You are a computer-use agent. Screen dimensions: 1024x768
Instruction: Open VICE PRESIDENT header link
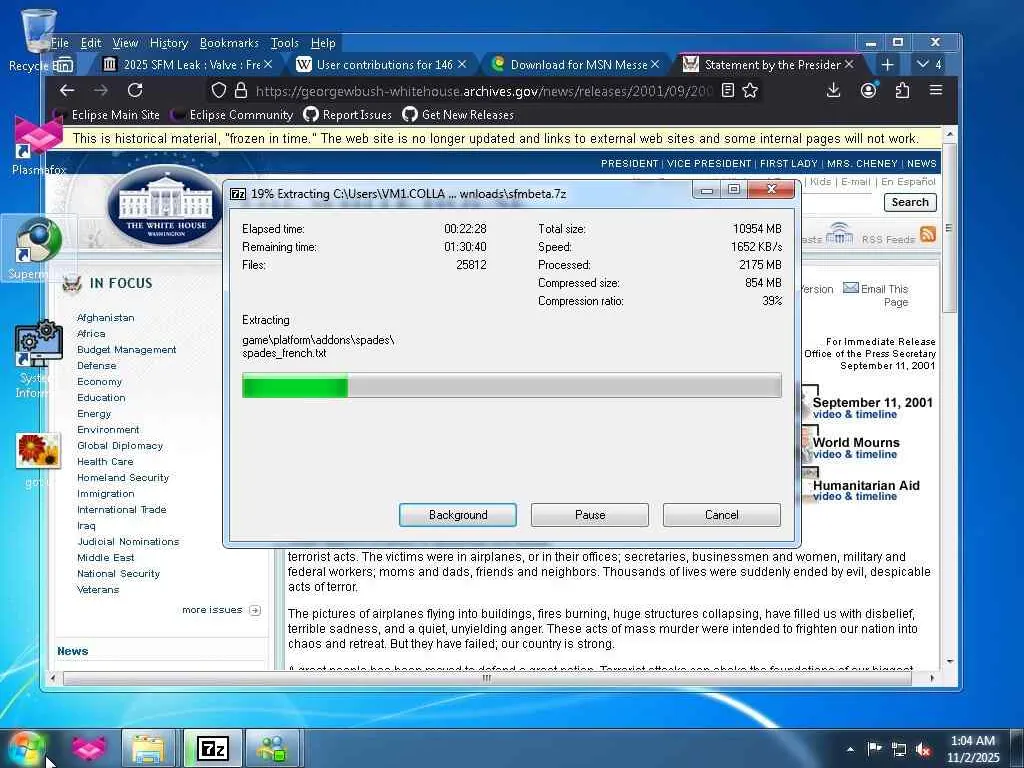pyautogui.click(x=709, y=163)
